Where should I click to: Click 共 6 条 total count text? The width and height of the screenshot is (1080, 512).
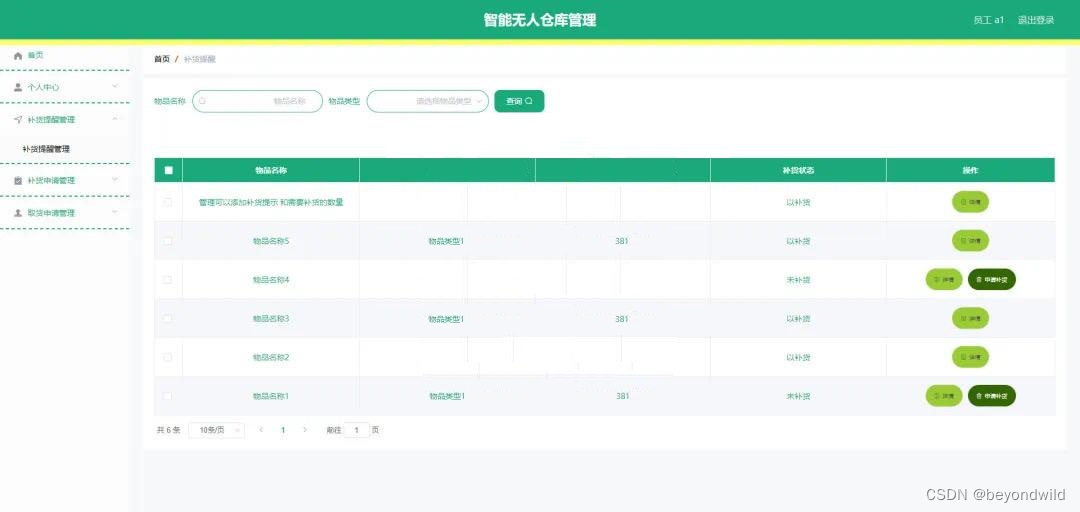tap(168, 430)
